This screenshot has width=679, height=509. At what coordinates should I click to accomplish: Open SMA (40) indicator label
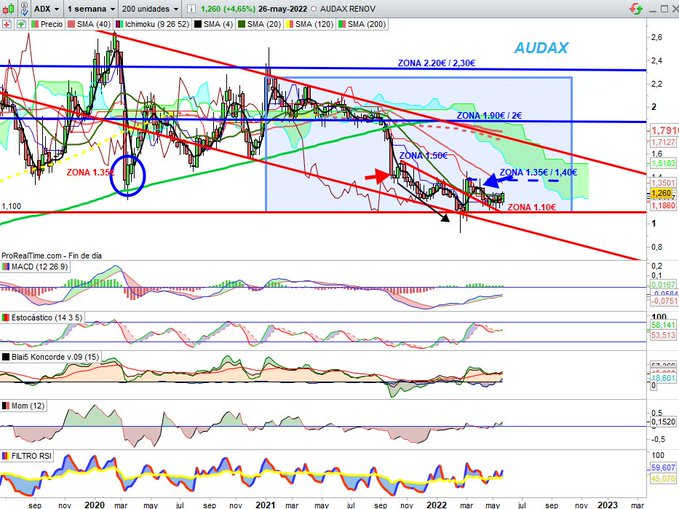coord(93,24)
